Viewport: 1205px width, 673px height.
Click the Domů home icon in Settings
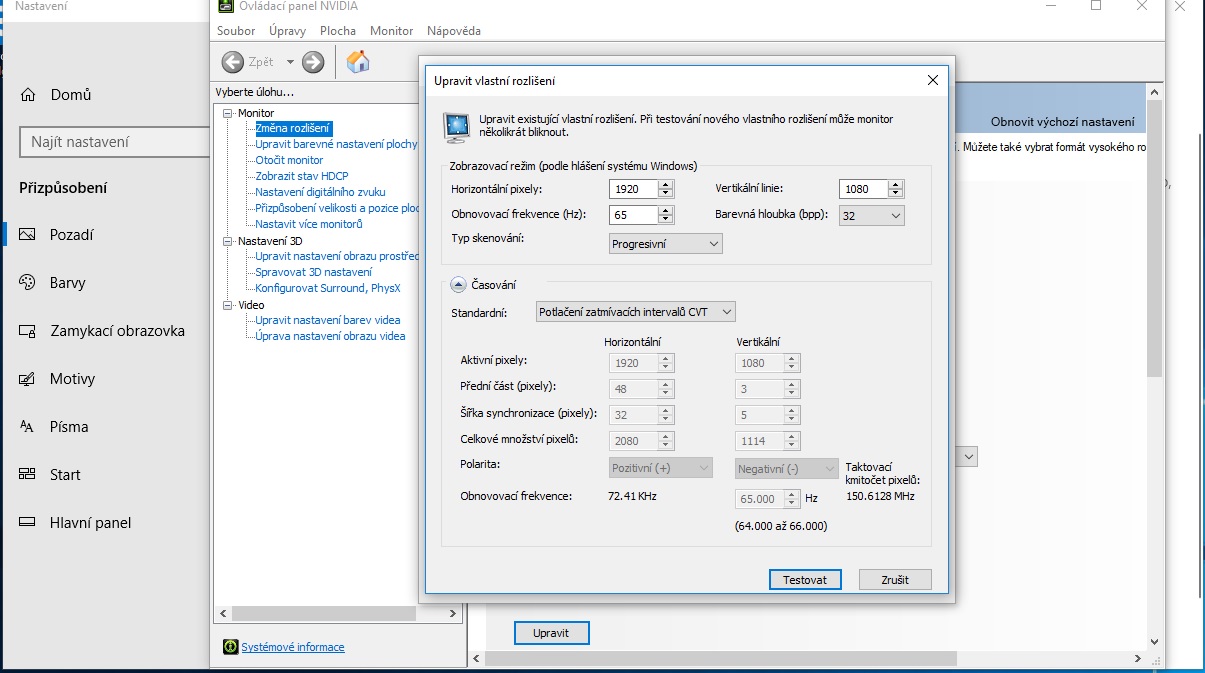[x=28, y=95]
